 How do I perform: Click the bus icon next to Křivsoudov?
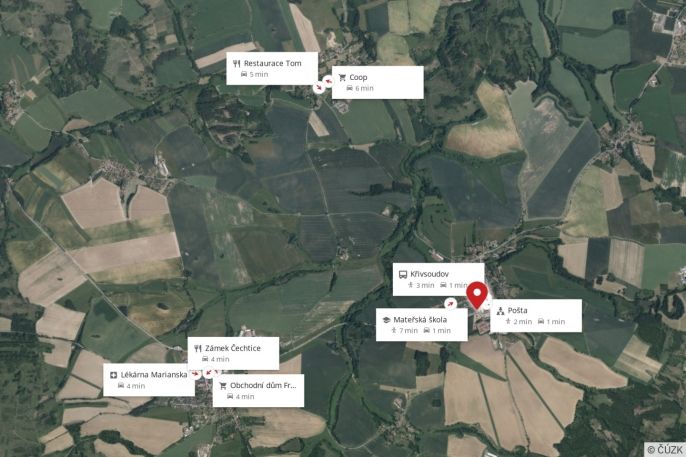tap(402, 275)
